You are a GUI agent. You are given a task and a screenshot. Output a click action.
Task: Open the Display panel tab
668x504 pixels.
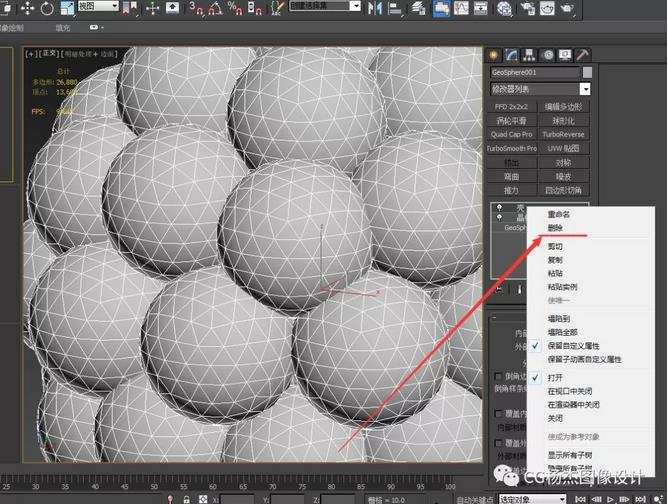[565, 55]
